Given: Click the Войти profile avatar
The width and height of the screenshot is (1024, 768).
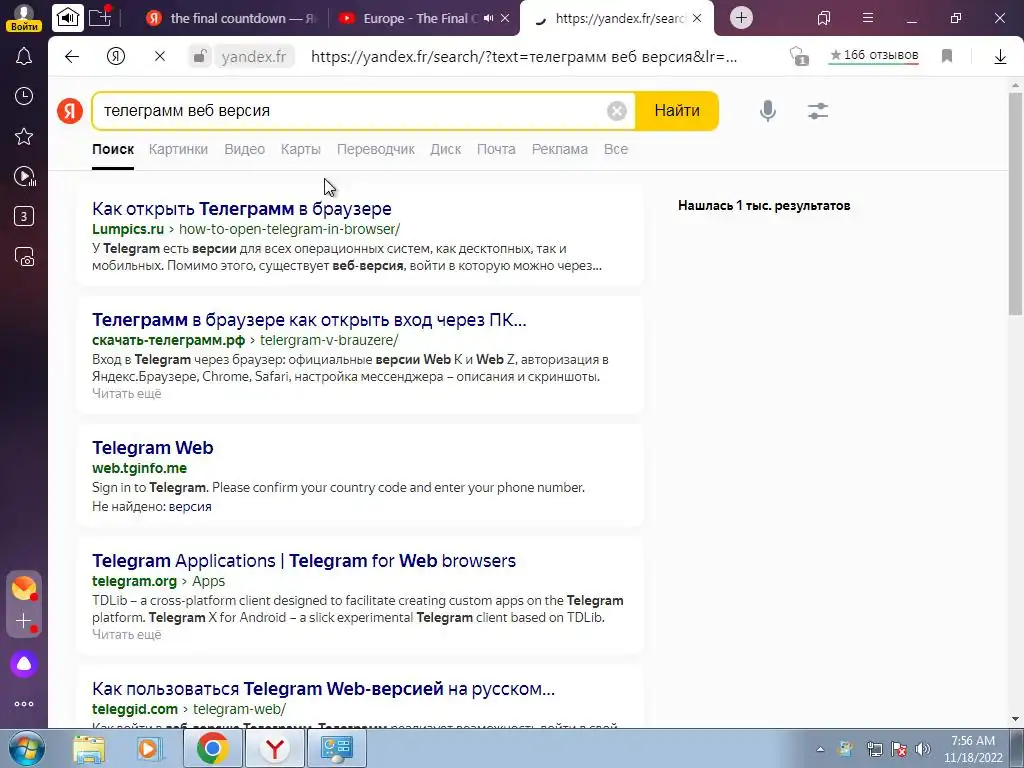Looking at the screenshot, I should coord(24,18).
